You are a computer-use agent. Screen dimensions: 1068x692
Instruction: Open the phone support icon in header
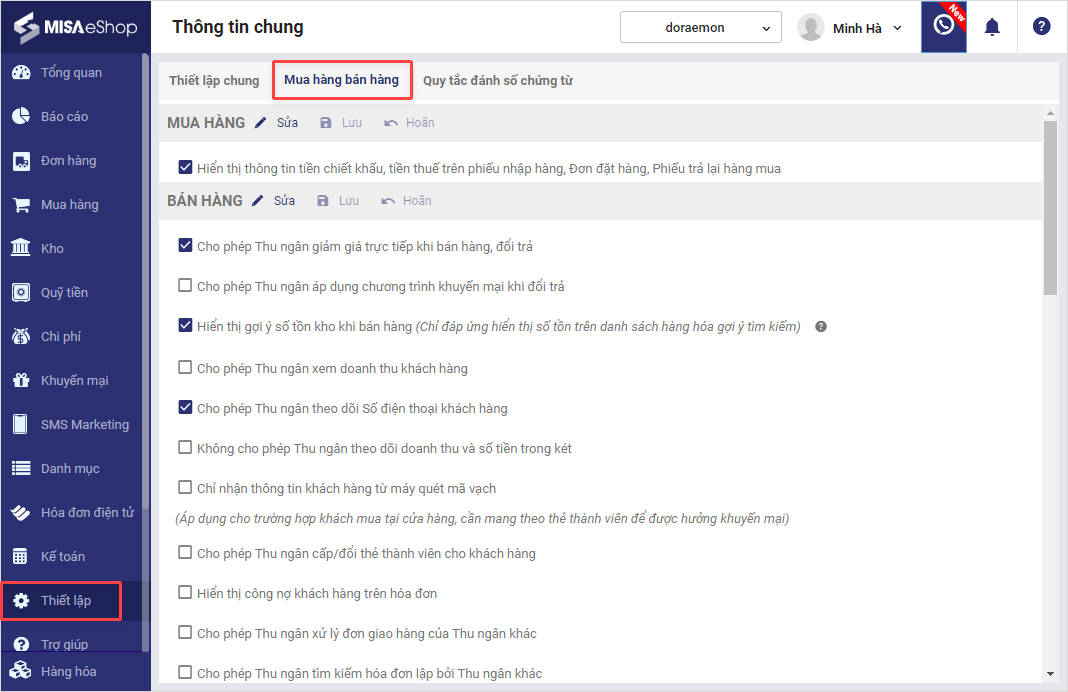click(943, 27)
